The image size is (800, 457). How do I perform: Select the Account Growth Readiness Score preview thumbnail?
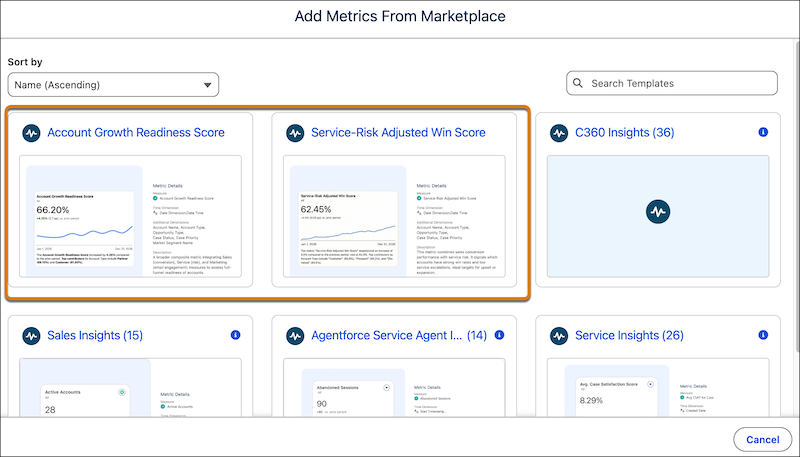130,216
